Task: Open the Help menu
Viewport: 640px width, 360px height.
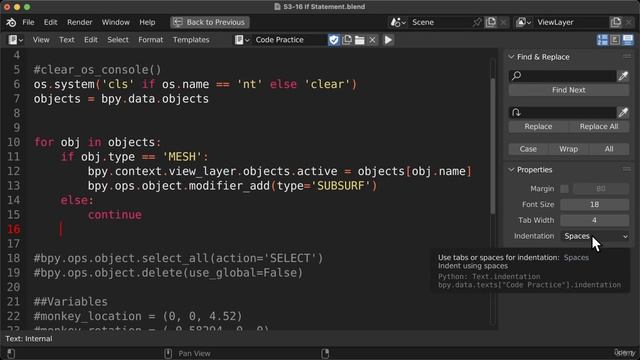Action: pyautogui.click(x=147, y=22)
